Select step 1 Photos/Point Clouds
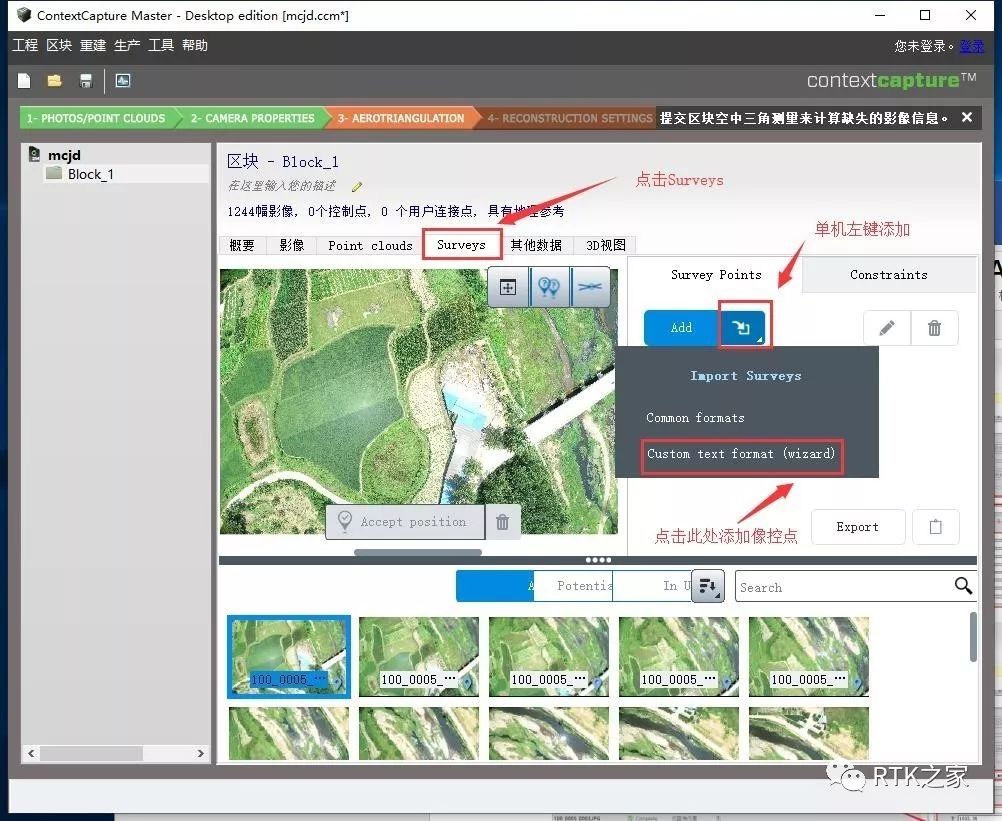Image resolution: width=1002 pixels, height=821 pixels. [97, 118]
